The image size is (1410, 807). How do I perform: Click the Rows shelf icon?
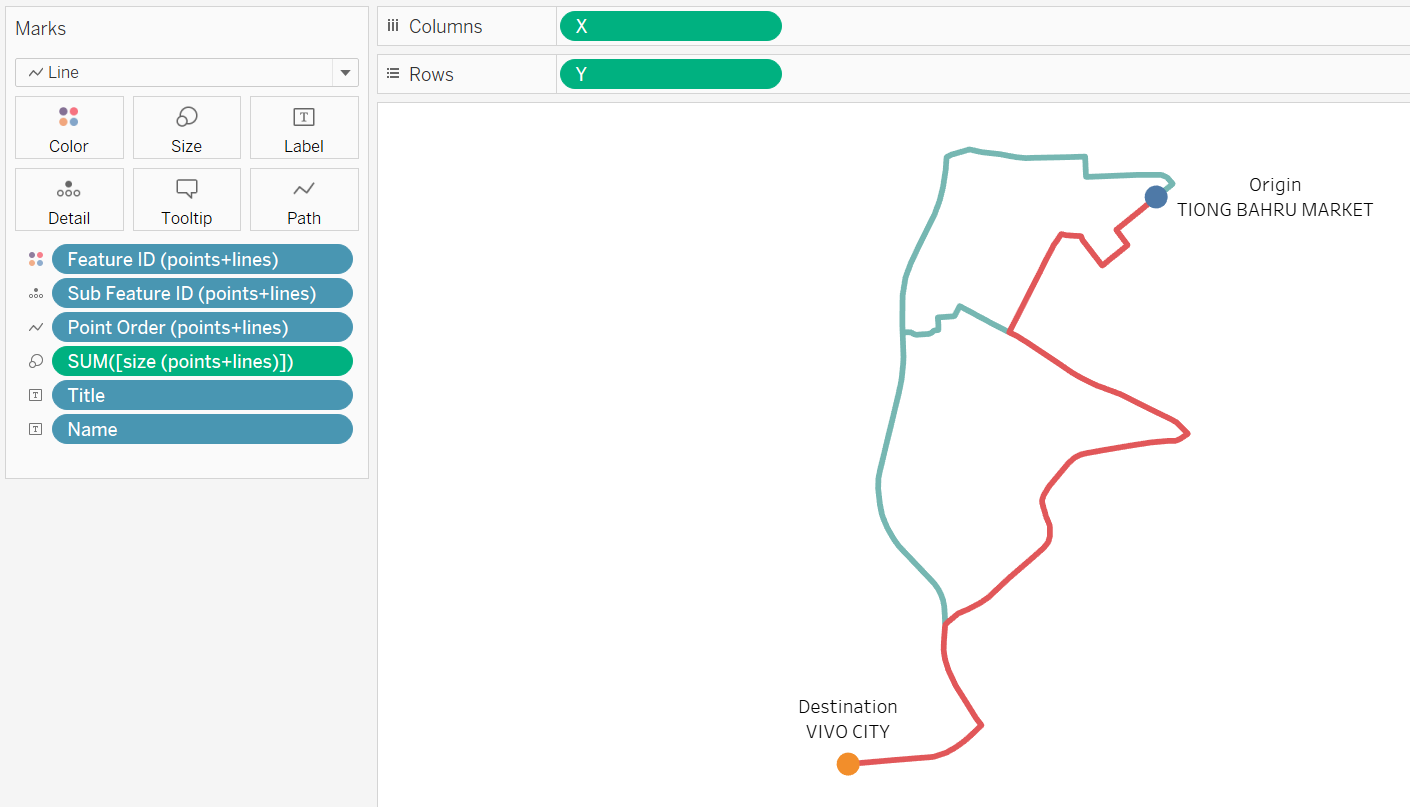point(393,74)
